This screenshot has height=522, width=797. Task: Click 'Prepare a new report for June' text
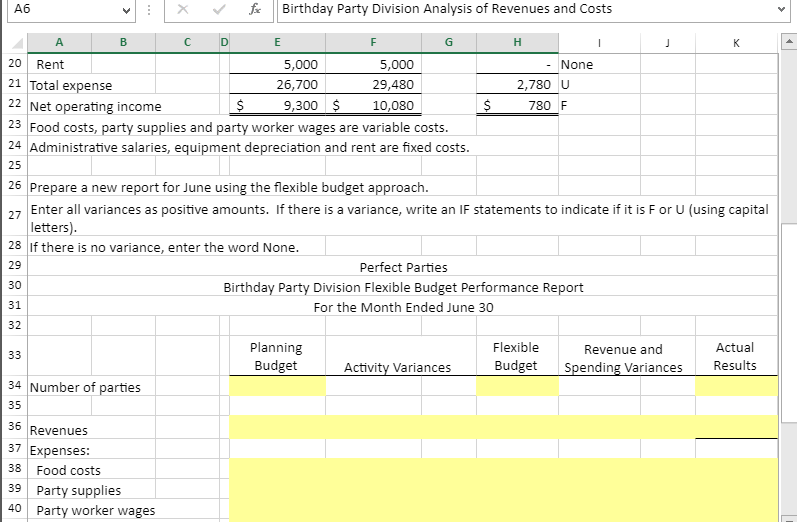(x=229, y=188)
